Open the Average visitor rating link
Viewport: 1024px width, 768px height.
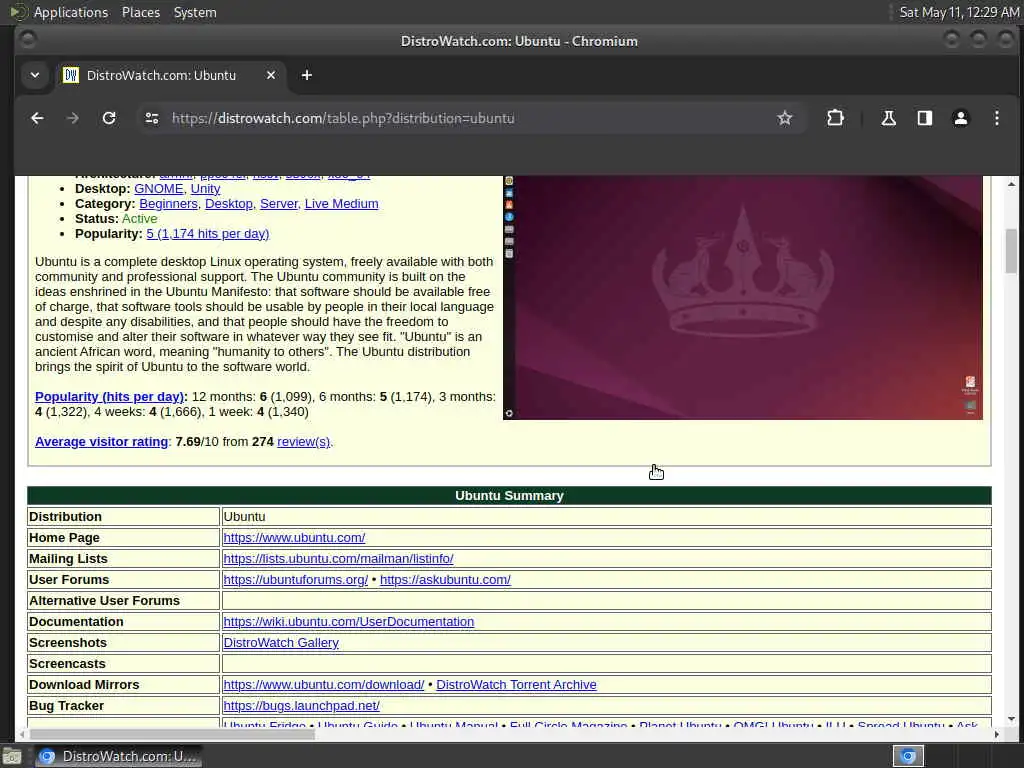click(101, 441)
